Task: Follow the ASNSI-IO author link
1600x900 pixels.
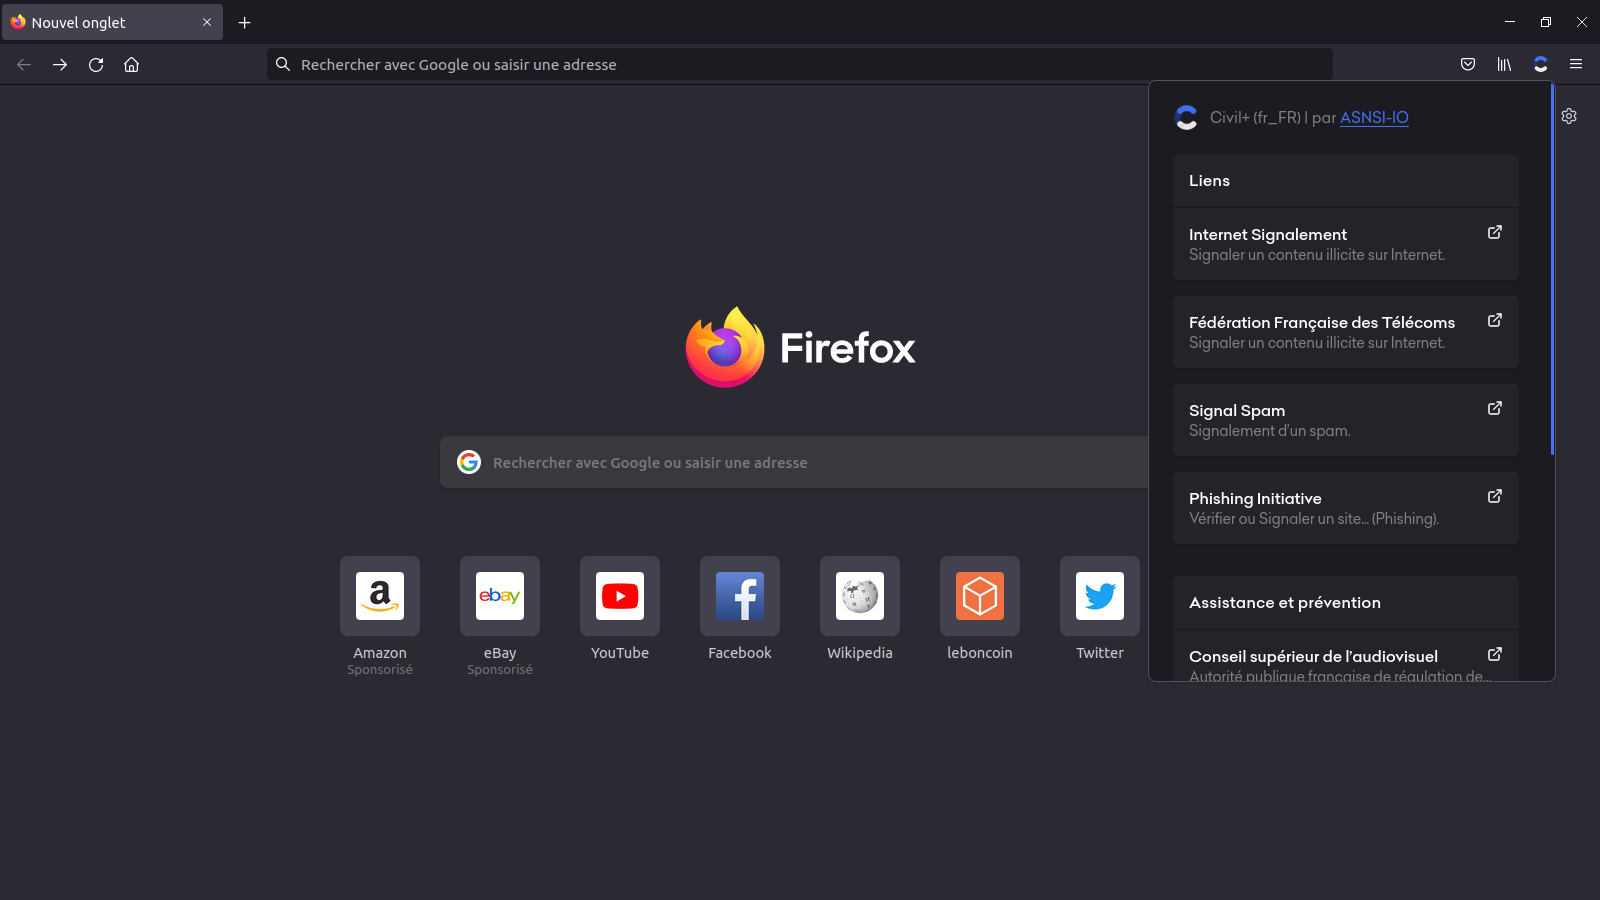Action: (x=1374, y=117)
